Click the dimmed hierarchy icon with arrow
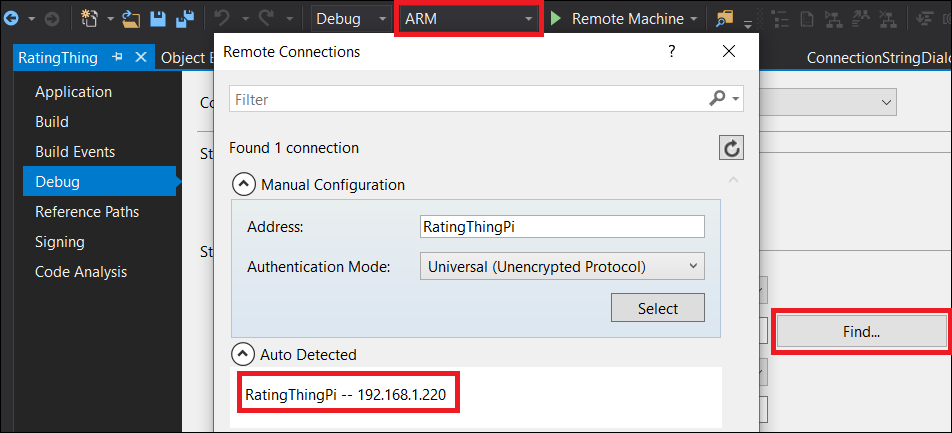Image resolution: width=952 pixels, height=433 pixels. click(860, 19)
